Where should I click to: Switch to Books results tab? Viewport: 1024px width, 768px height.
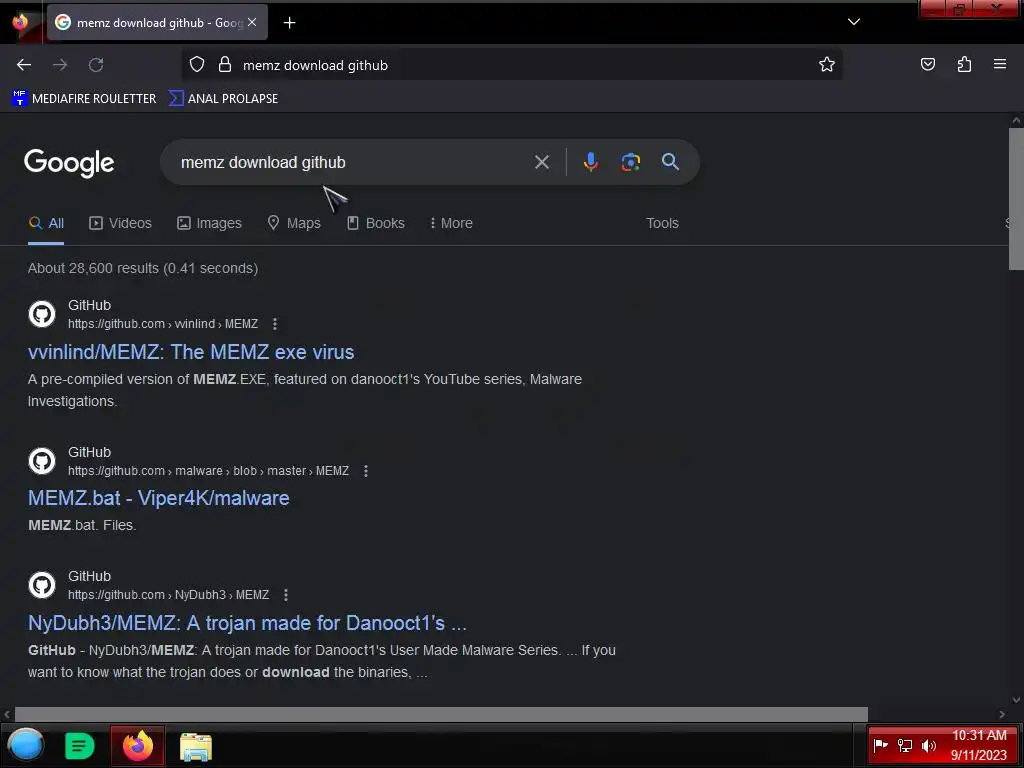376,223
